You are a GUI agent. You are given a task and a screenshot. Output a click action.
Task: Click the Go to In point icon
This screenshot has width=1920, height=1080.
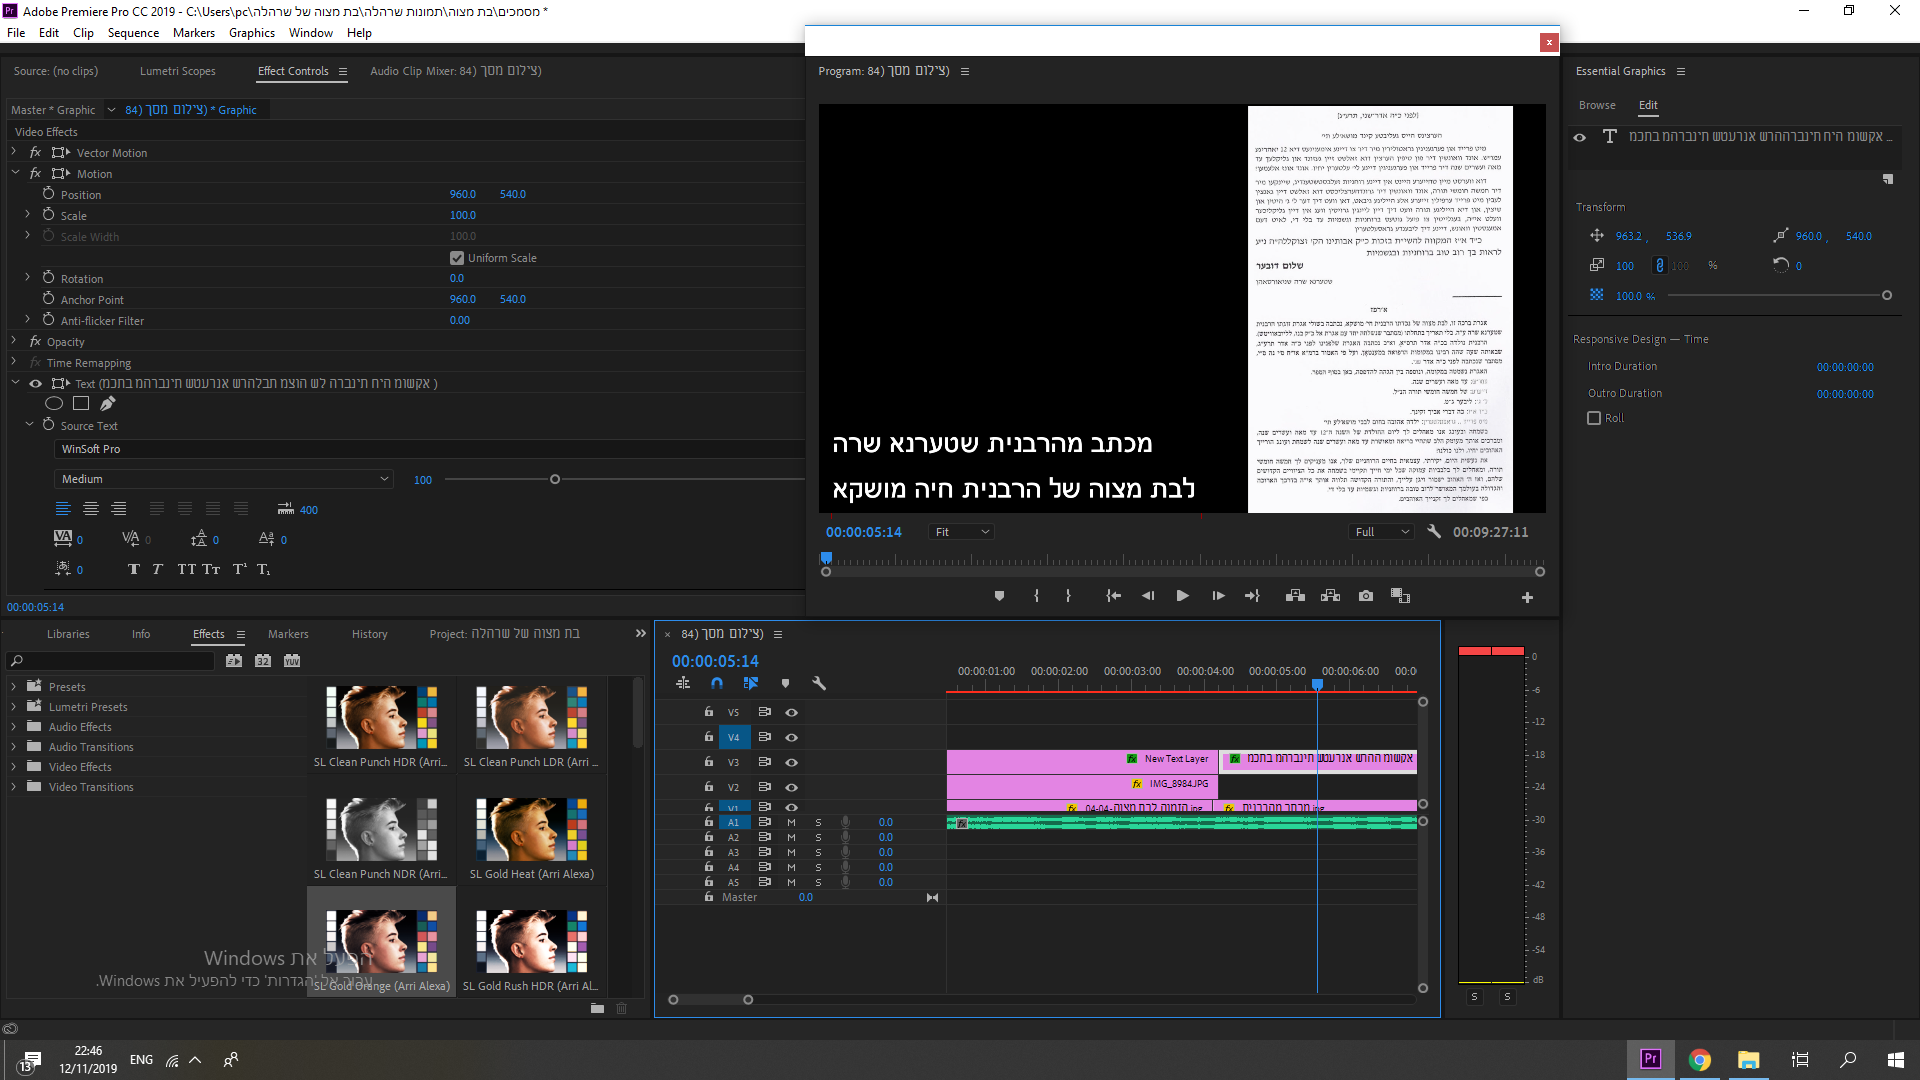1113,596
